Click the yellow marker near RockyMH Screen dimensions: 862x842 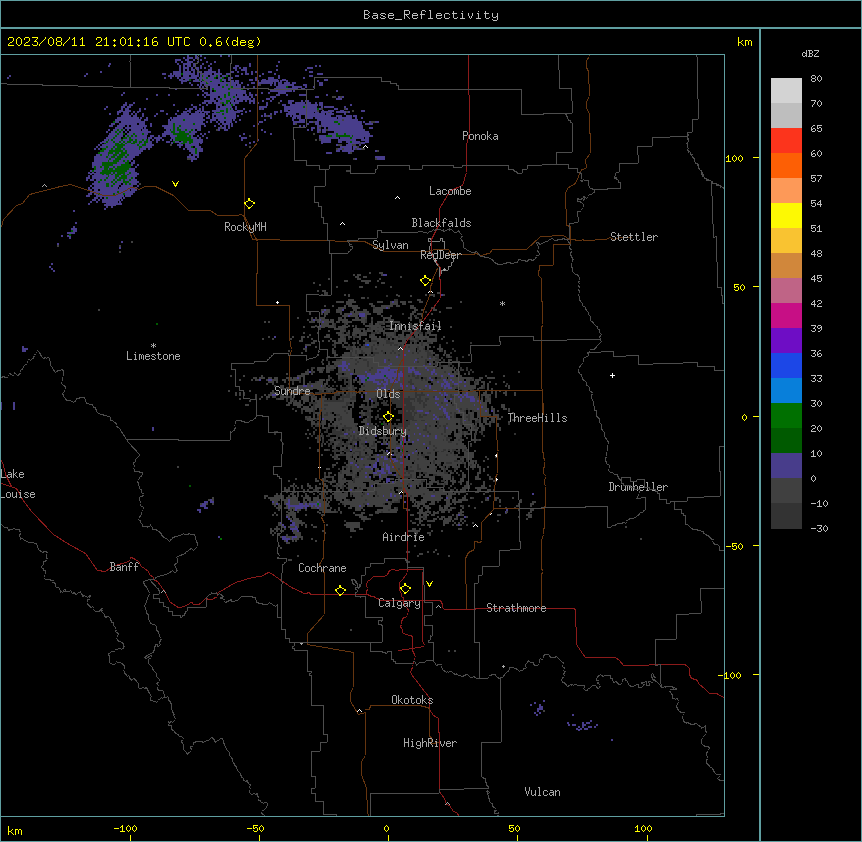250,204
